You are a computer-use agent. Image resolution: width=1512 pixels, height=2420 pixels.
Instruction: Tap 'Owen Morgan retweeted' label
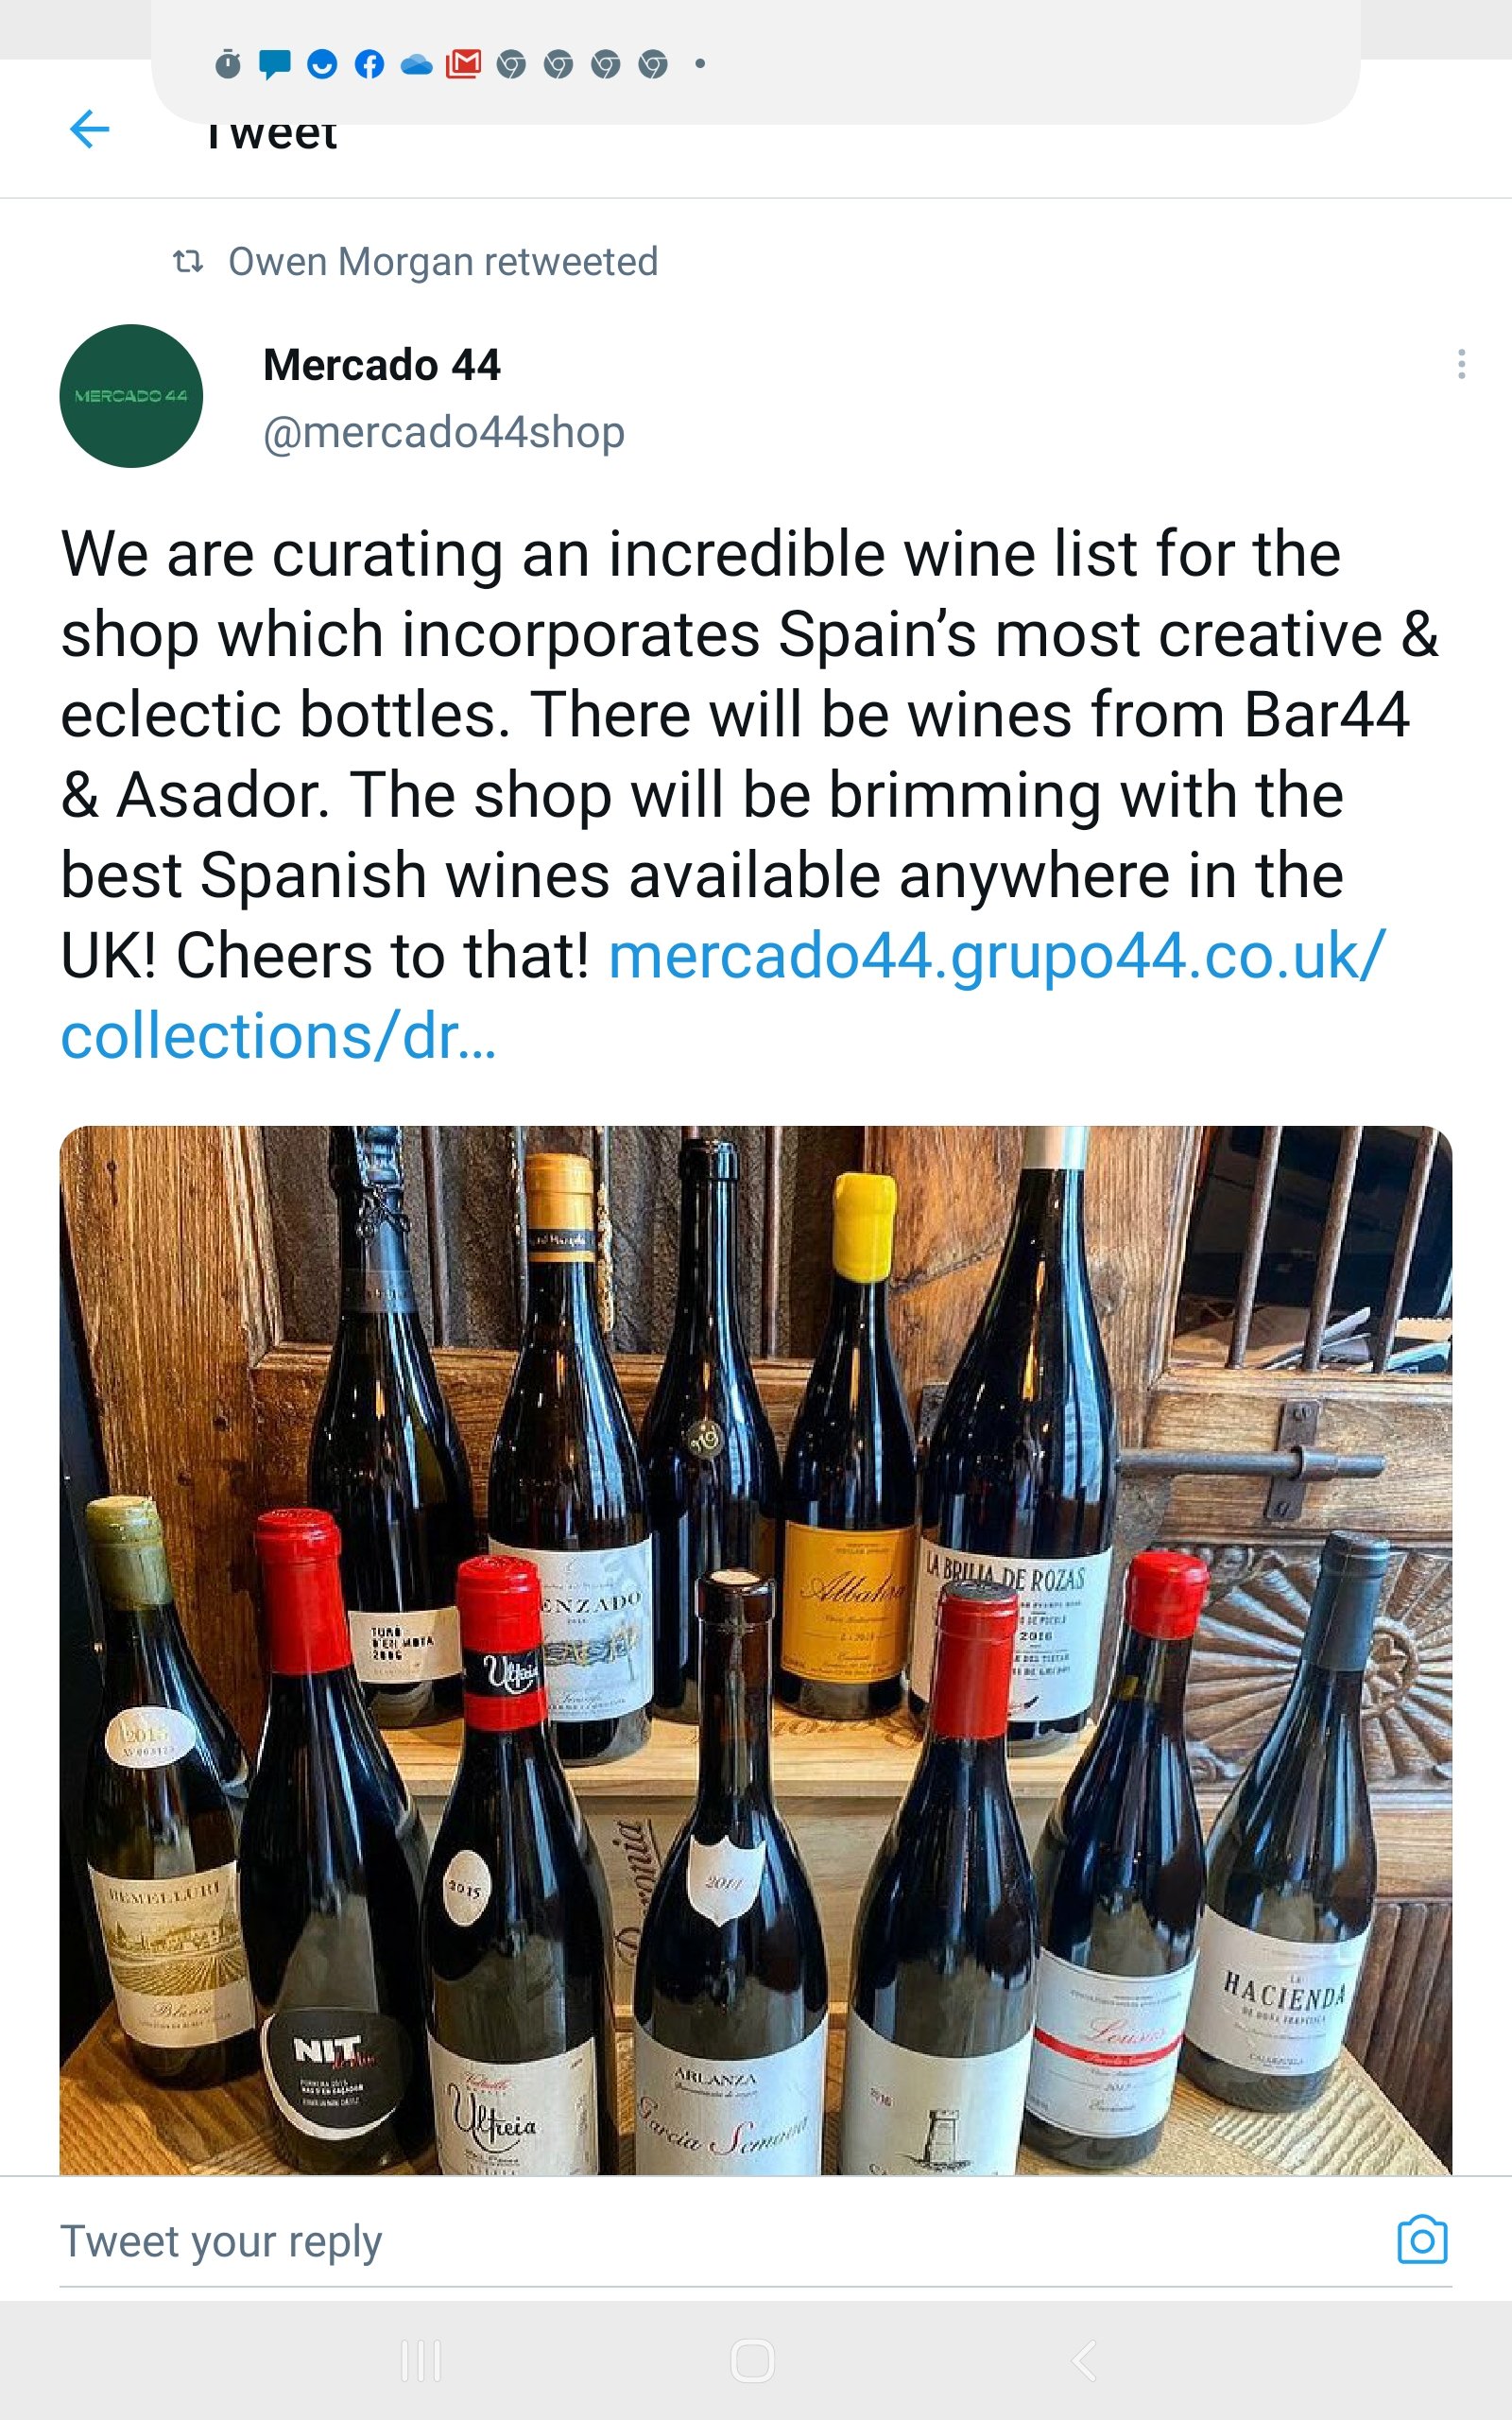tap(442, 262)
